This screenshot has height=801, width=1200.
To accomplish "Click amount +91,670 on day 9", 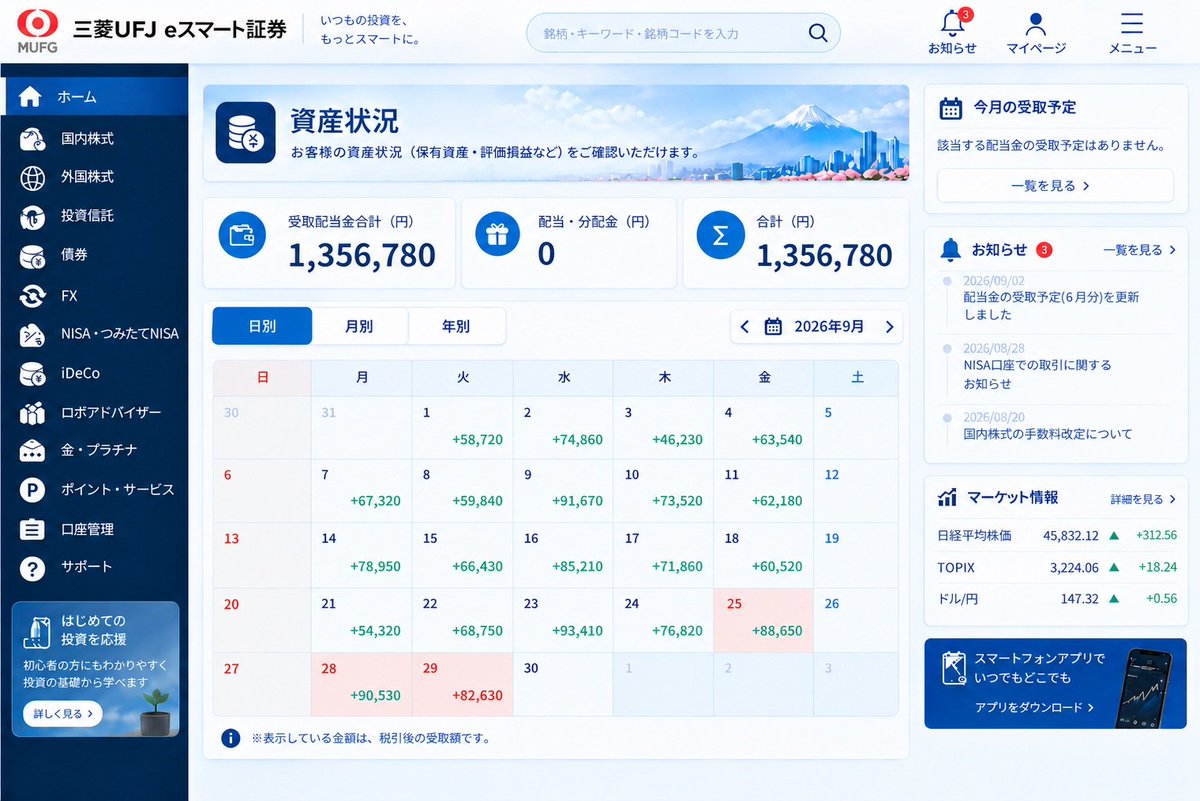I will tap(577, 501).
